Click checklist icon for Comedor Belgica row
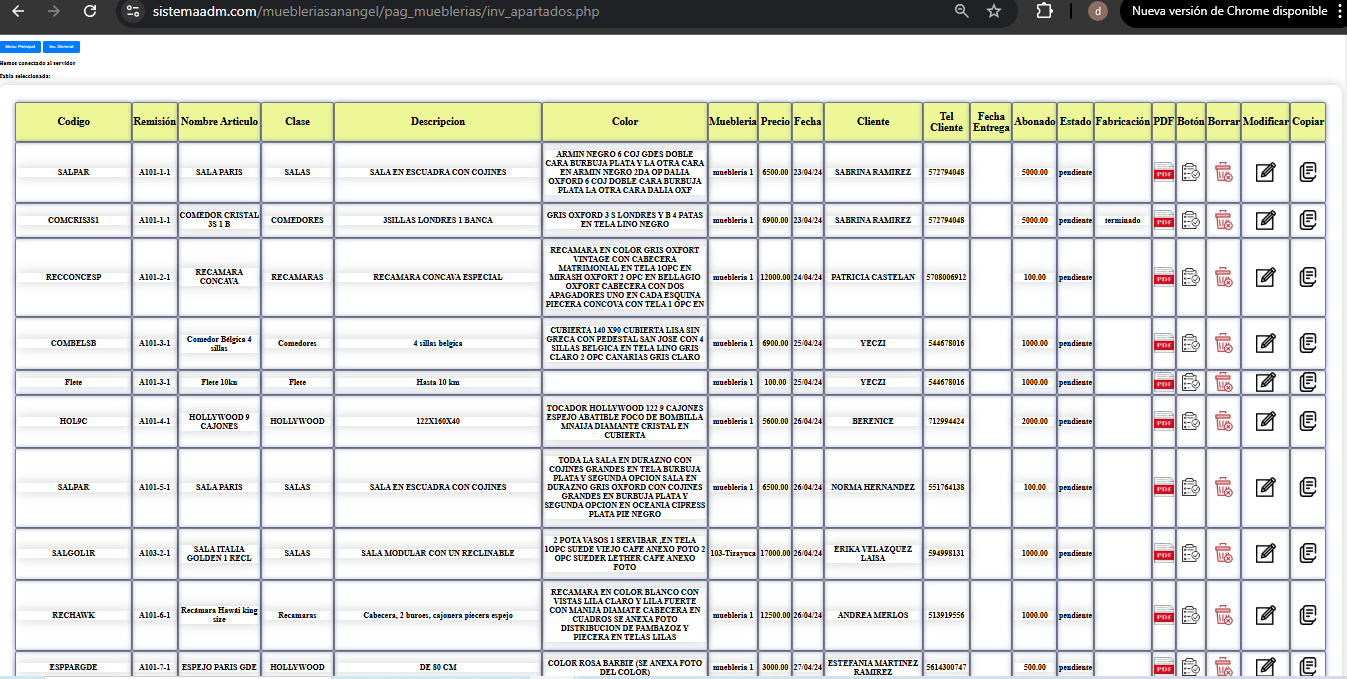Screen dimensions: 1347x679 pos(1190,343)
